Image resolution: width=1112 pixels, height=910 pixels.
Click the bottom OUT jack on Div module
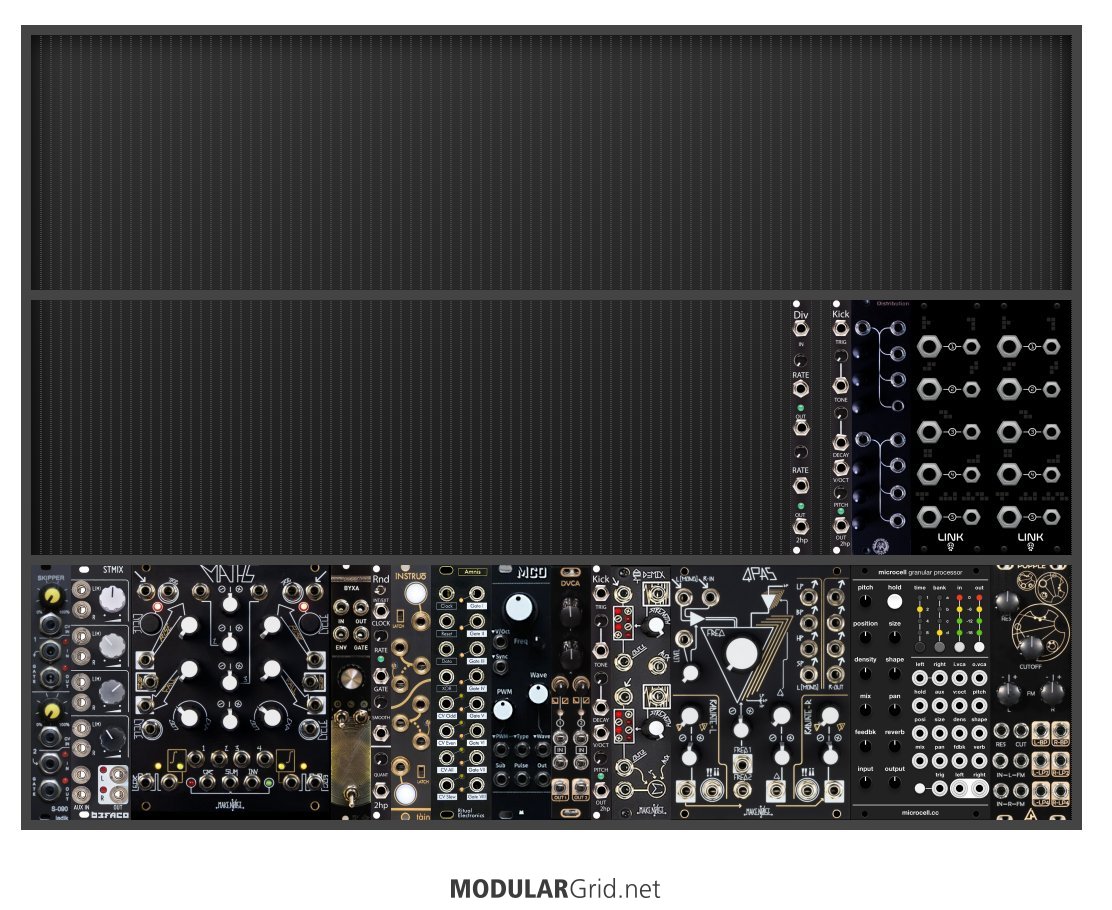pyautogui.click(x=800, y=526)
